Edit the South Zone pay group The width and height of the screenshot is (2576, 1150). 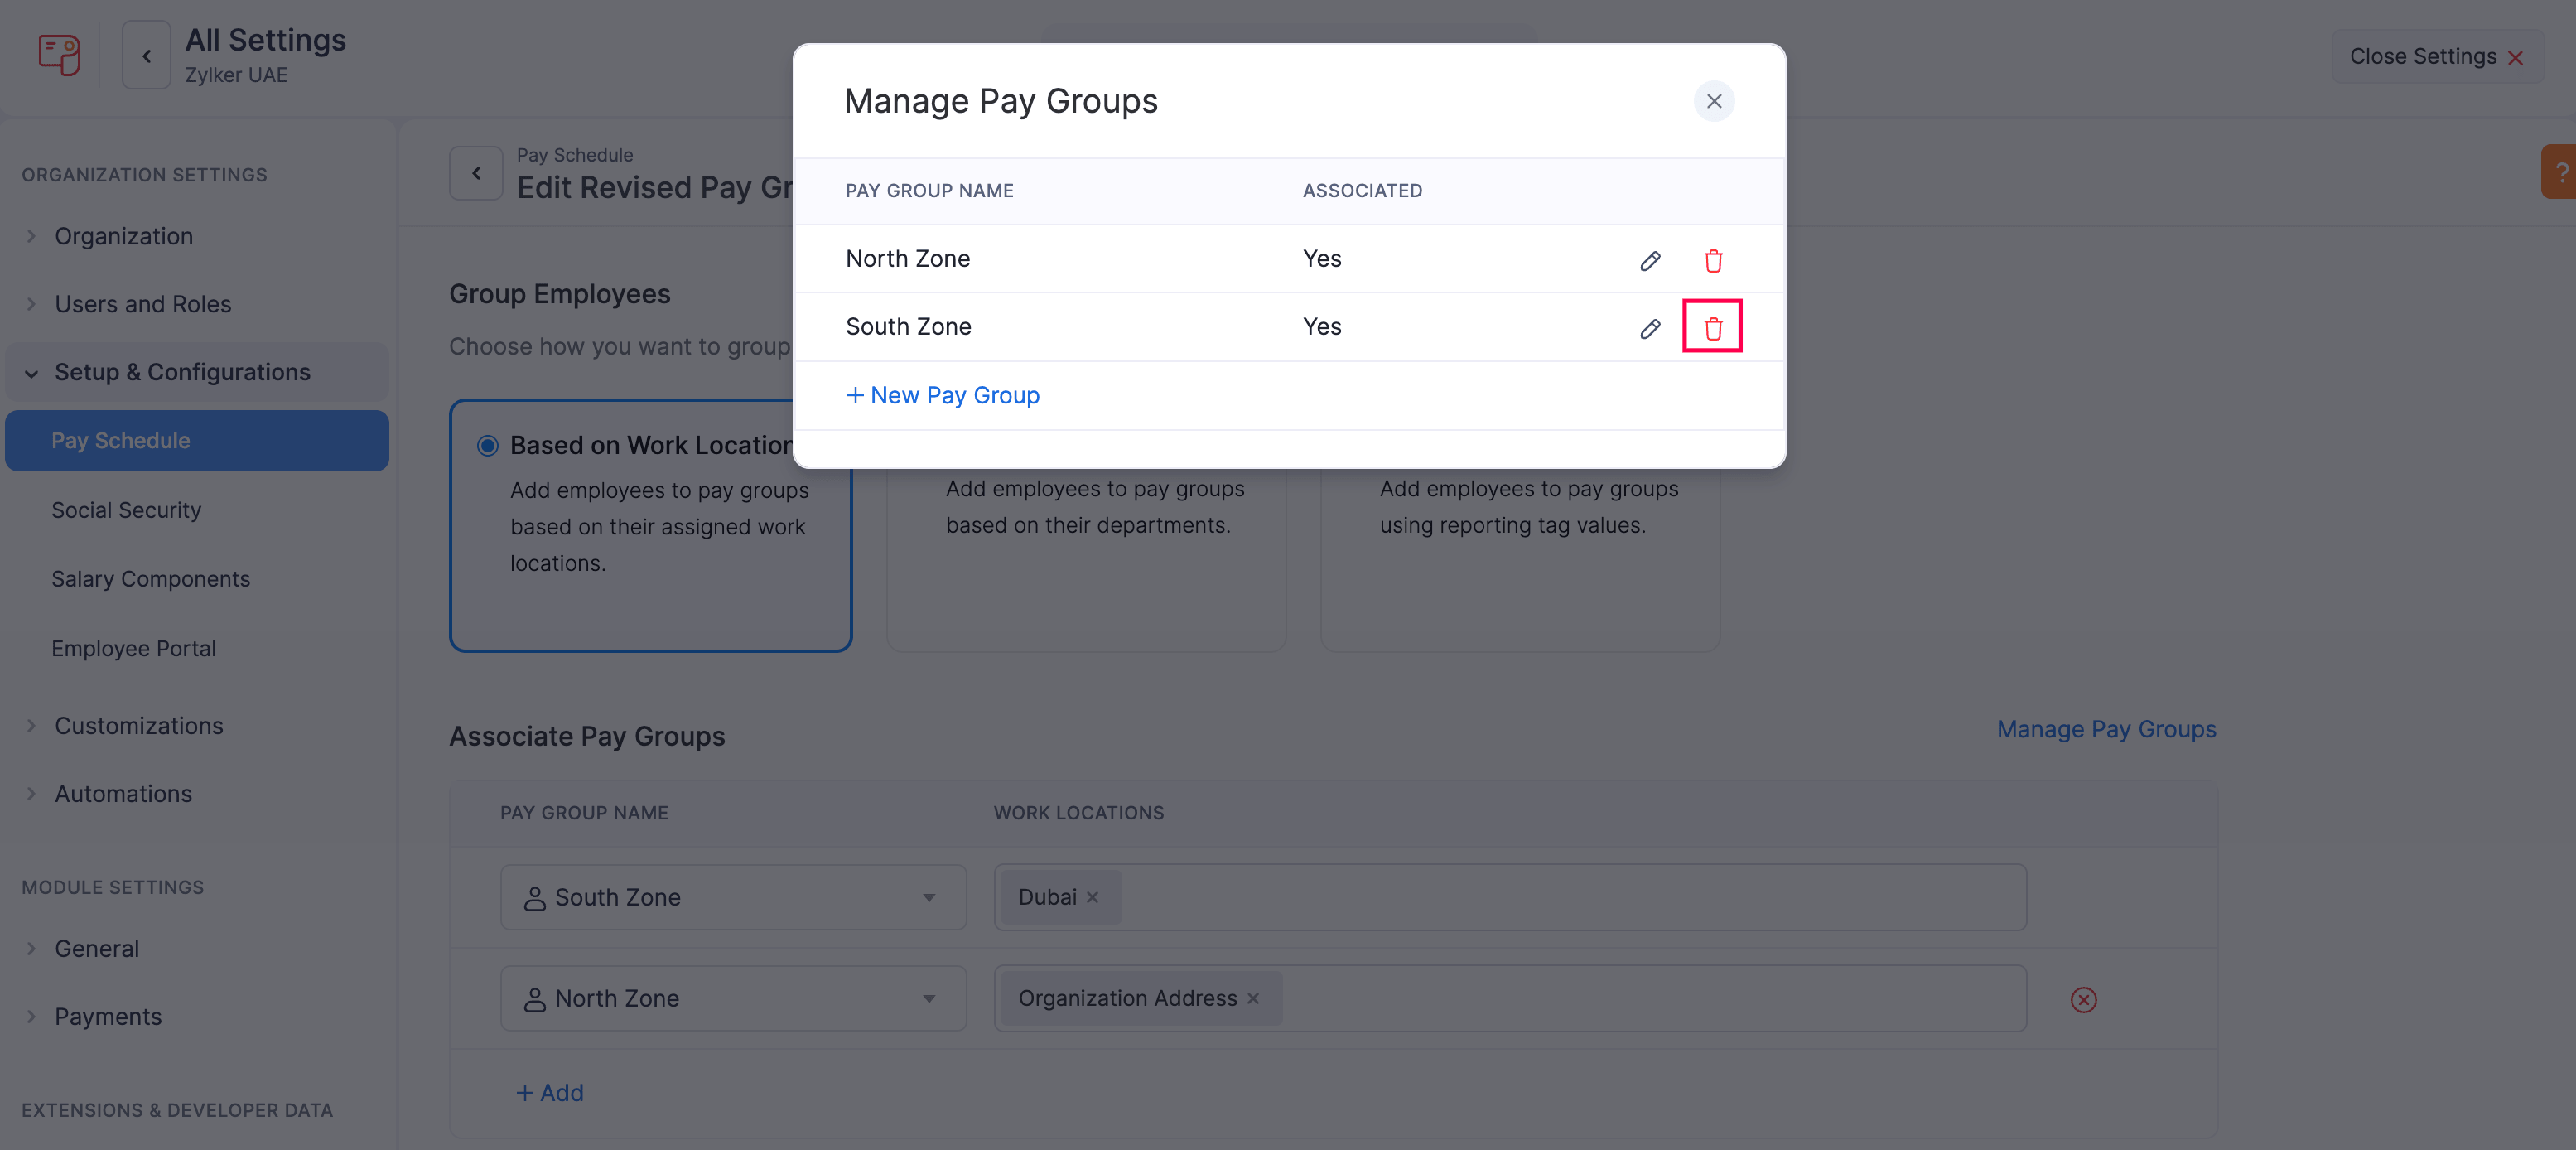[1650, 329]
